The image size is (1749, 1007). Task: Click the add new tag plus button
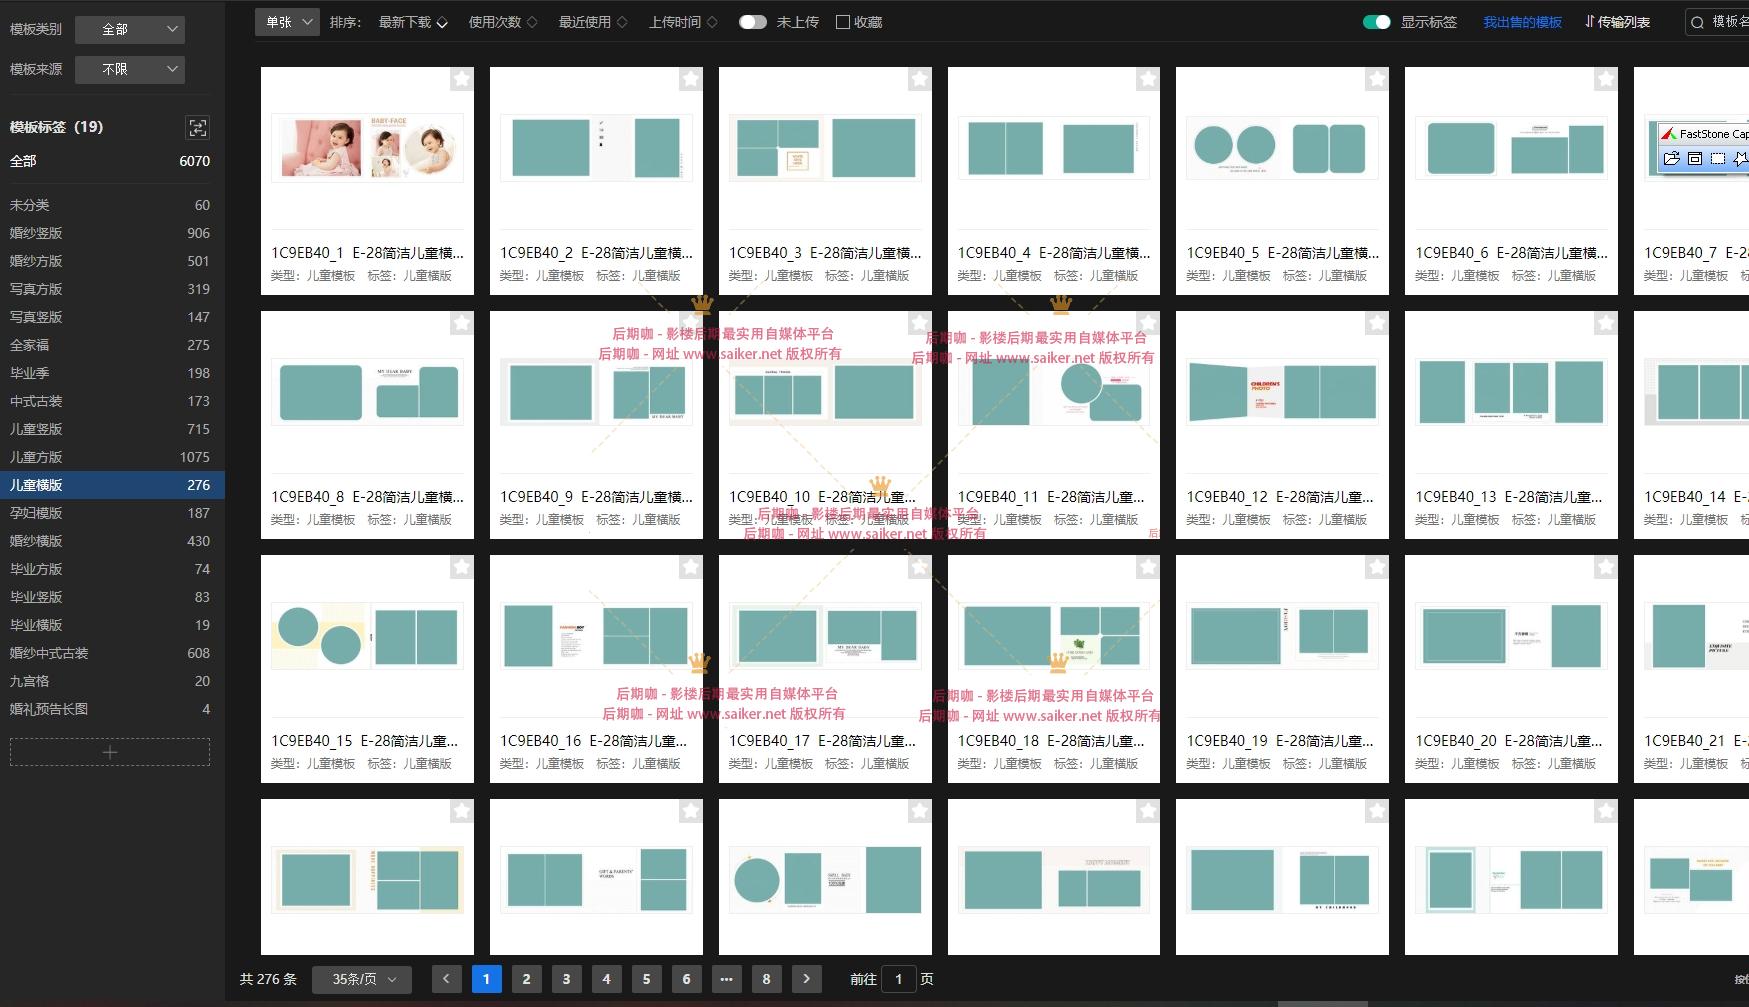(110, 752)
